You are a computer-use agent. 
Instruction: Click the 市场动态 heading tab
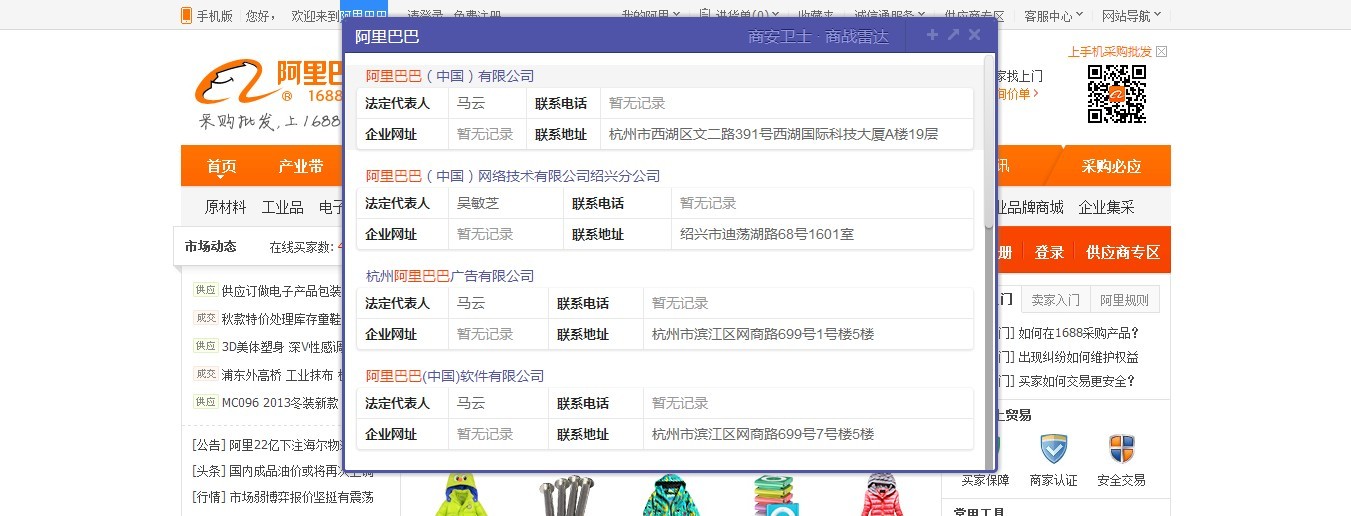pos(211,247)
